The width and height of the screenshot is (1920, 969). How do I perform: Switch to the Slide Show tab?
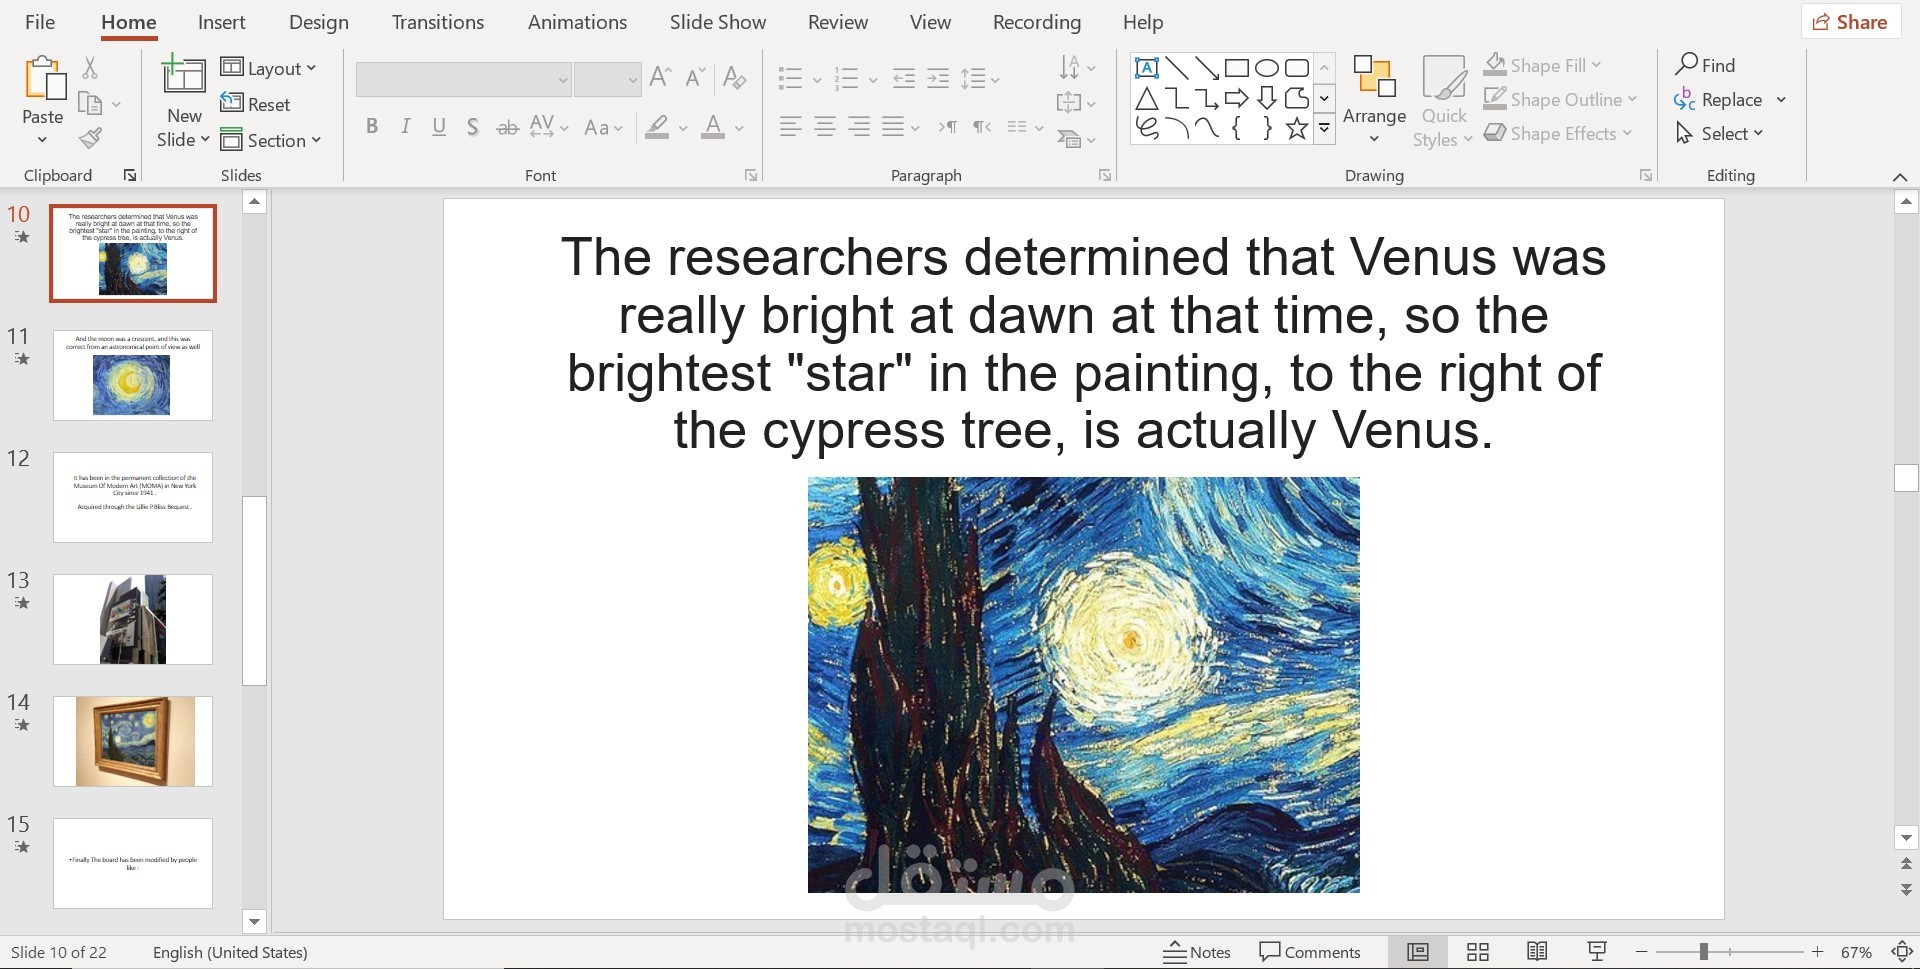[717, 22]
